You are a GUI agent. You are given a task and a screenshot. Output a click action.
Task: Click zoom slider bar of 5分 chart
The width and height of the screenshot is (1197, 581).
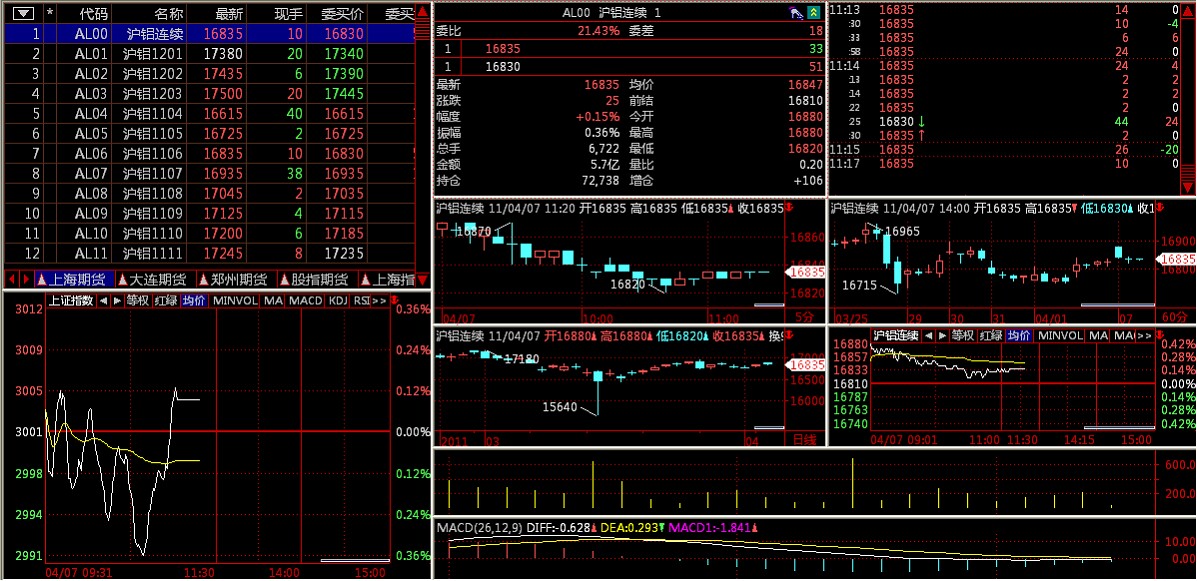tap(769, 305)
